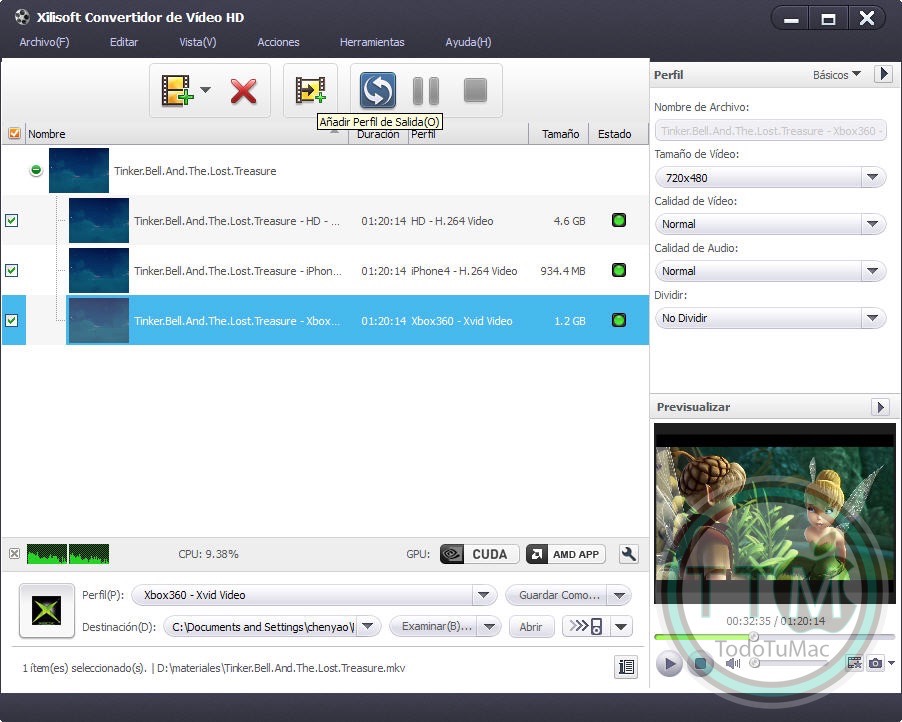Open the Archivo(F) menu
The width and height of the screenshot is (902, 722).
tap(44, 42)
